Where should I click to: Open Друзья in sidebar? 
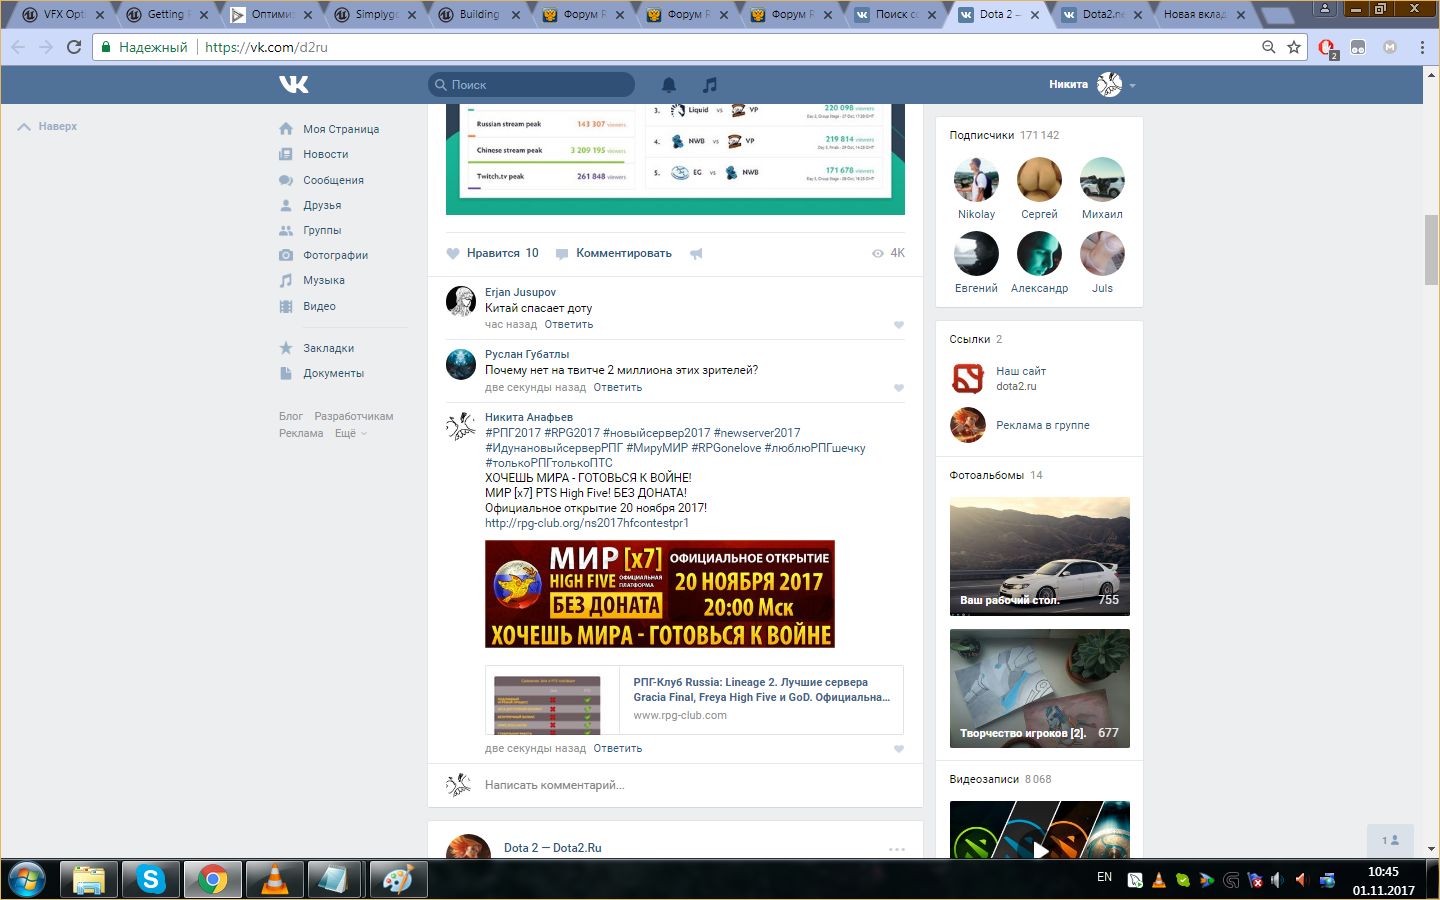322,205
